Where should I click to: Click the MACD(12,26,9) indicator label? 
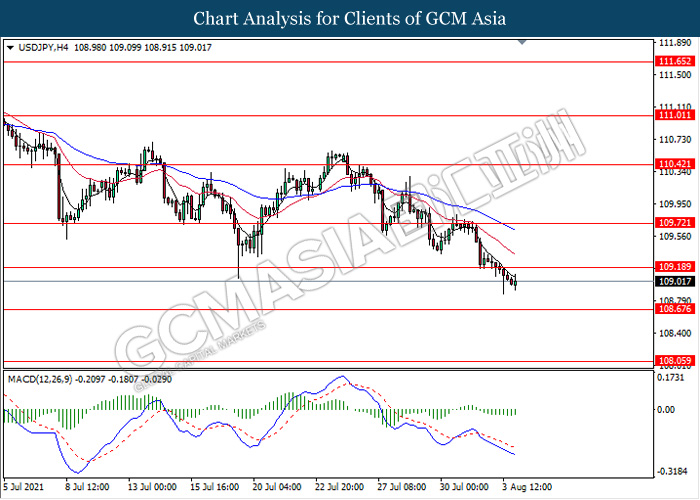click(40, 379)
